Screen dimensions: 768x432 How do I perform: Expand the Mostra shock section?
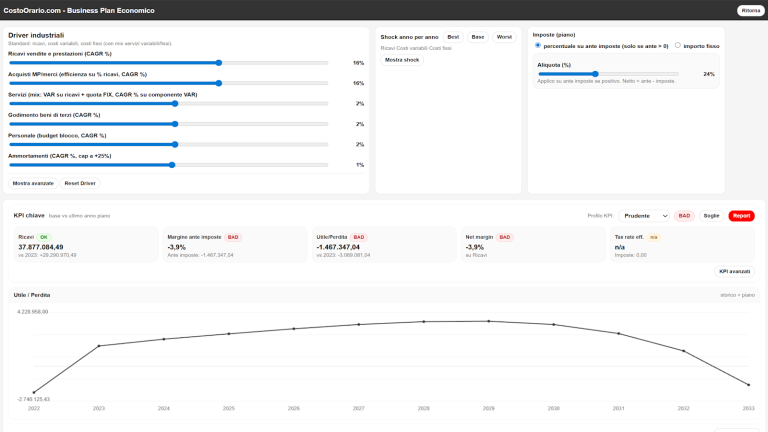pos(403,60)
